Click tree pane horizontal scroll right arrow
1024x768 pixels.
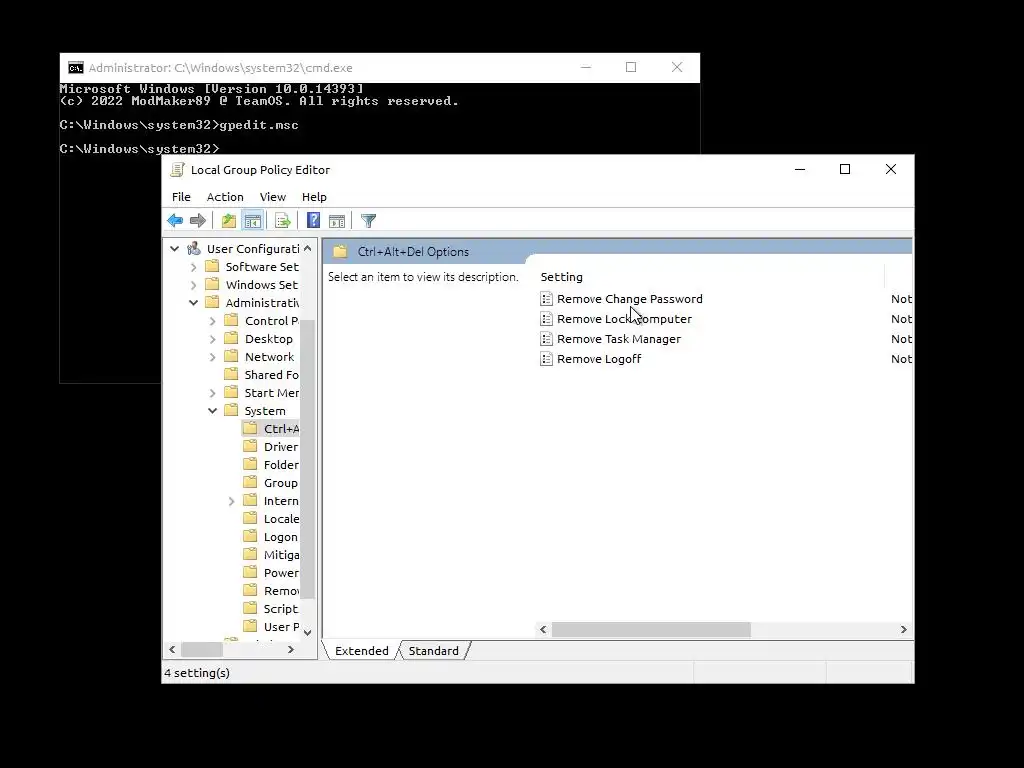coord(291,650)
